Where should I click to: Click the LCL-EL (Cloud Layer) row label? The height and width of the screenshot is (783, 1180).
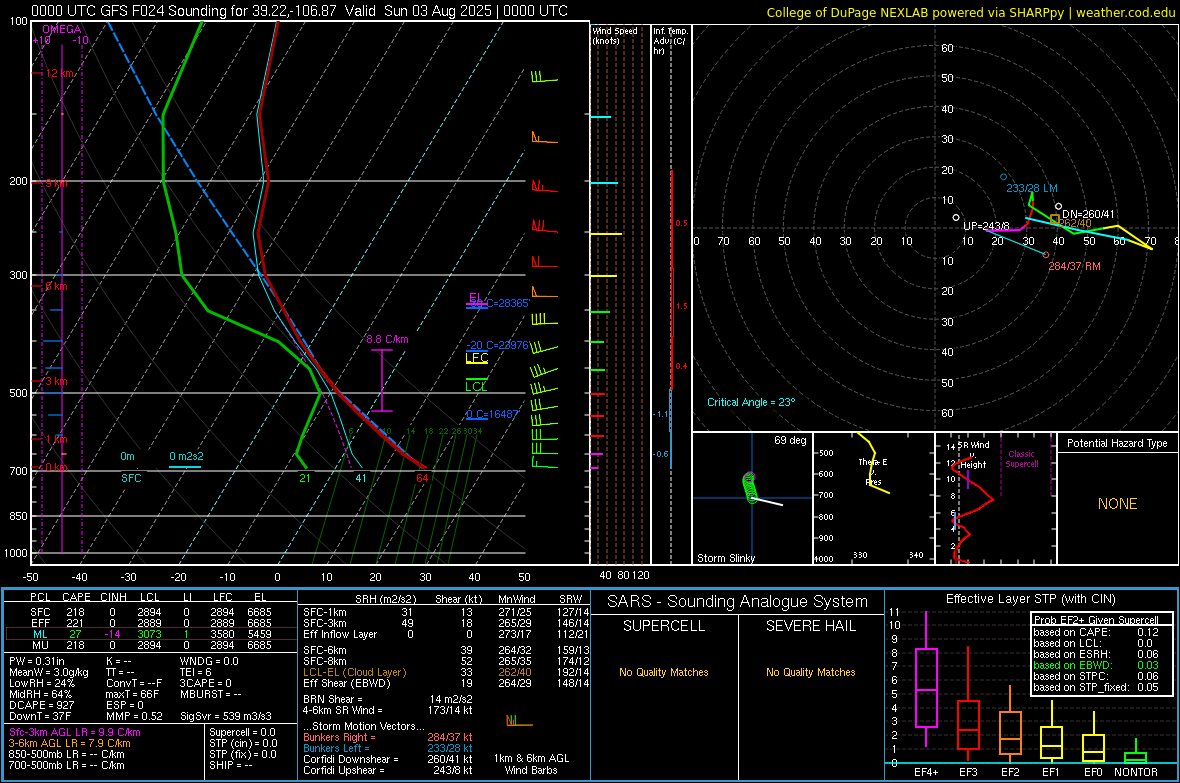click(354, 672)
